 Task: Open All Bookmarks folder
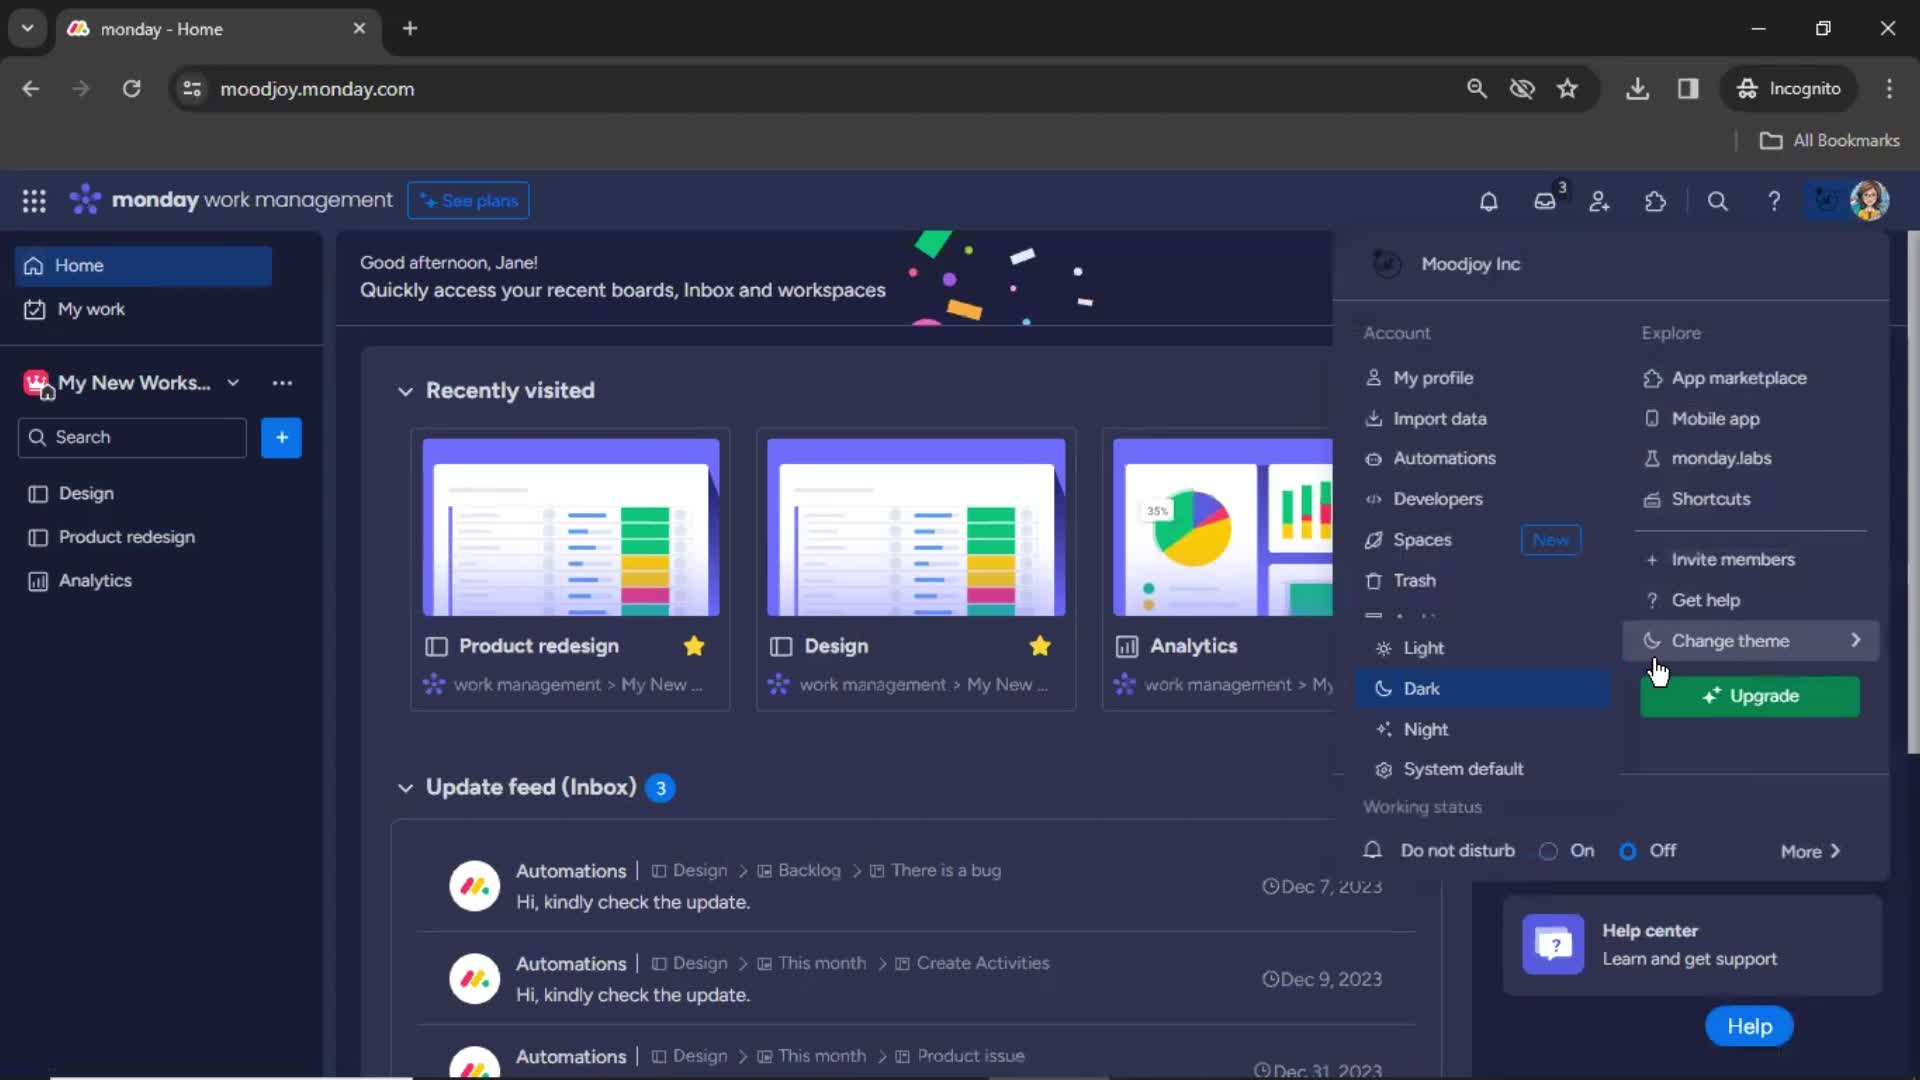click(1829, 141)
